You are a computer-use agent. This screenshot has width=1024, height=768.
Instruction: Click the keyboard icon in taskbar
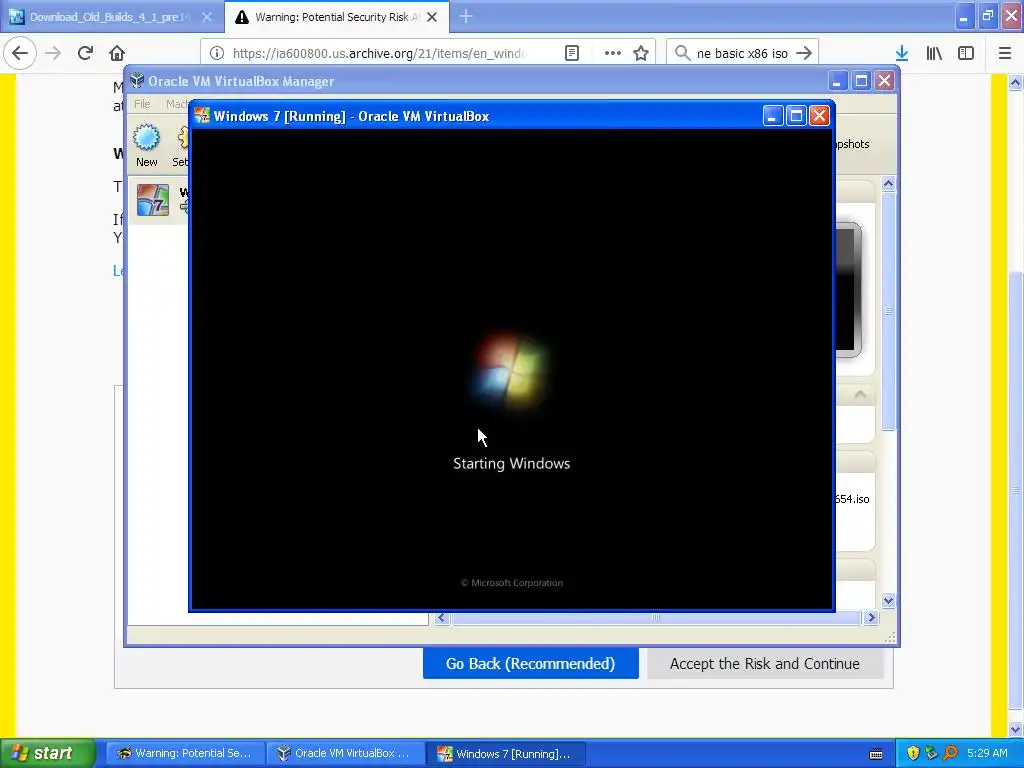pyautogui.click(x=876, y=754)
